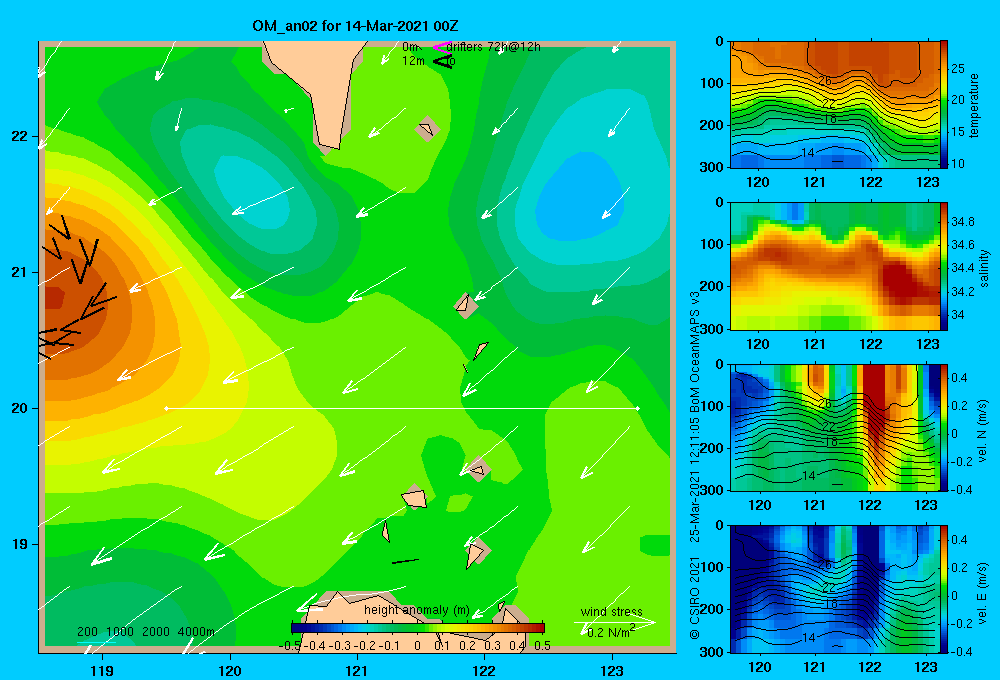Click latitude label 21 on main map
This screenshot has width=1000, height=680.
pyautogui.click(x=20, y=272)
